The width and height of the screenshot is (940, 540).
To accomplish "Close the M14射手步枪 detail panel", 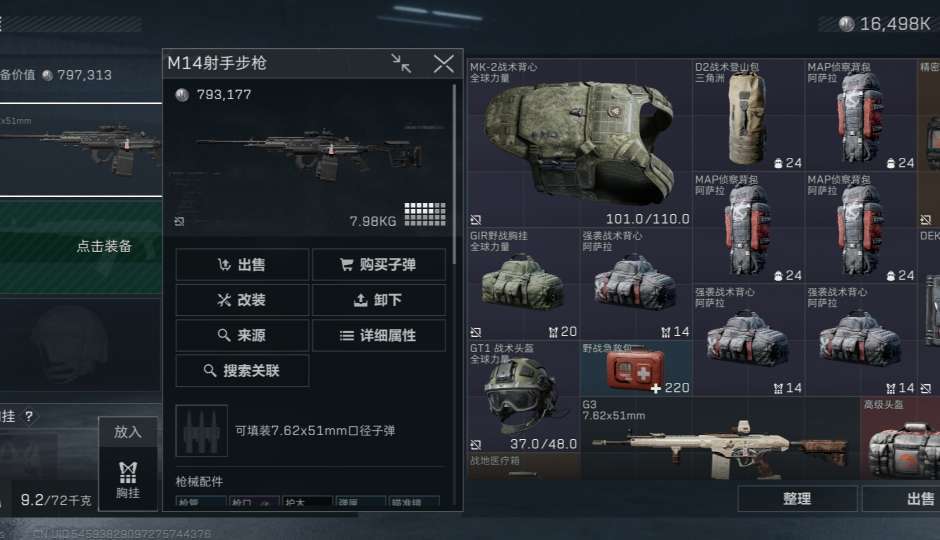I will tap(444, 63).
